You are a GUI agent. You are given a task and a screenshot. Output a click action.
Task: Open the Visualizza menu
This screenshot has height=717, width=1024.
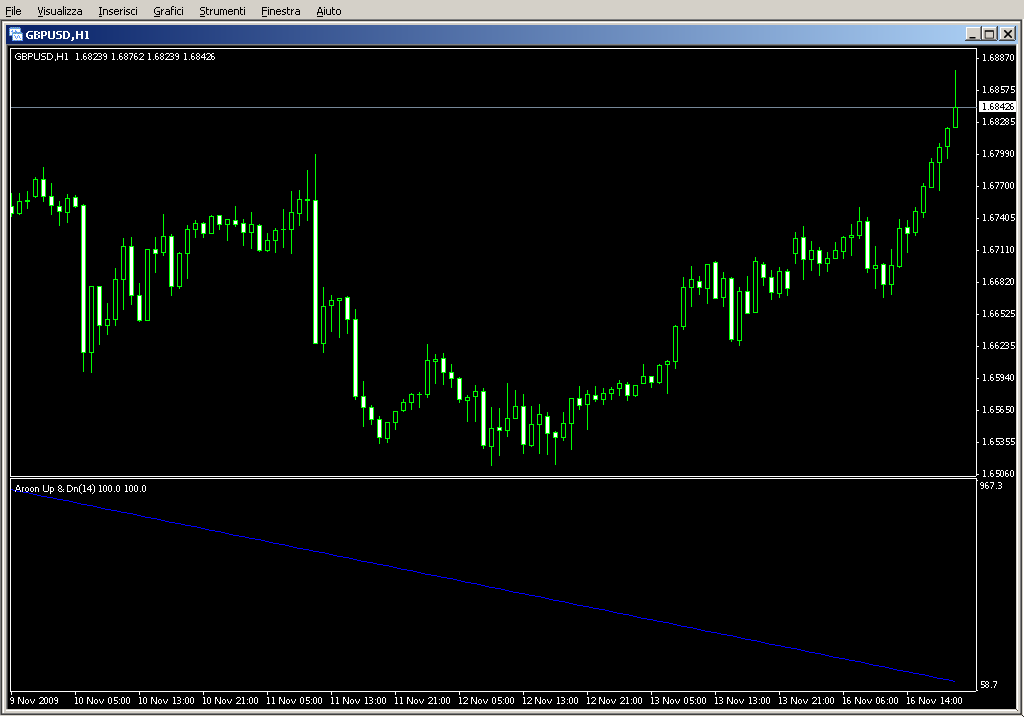tap(59, 11)
